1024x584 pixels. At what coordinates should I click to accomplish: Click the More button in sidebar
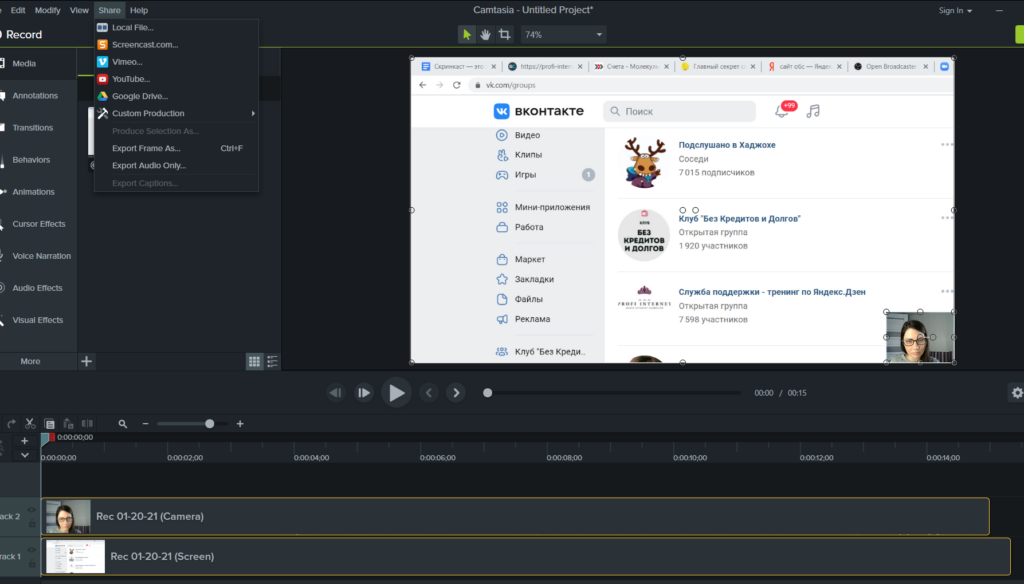30,361
